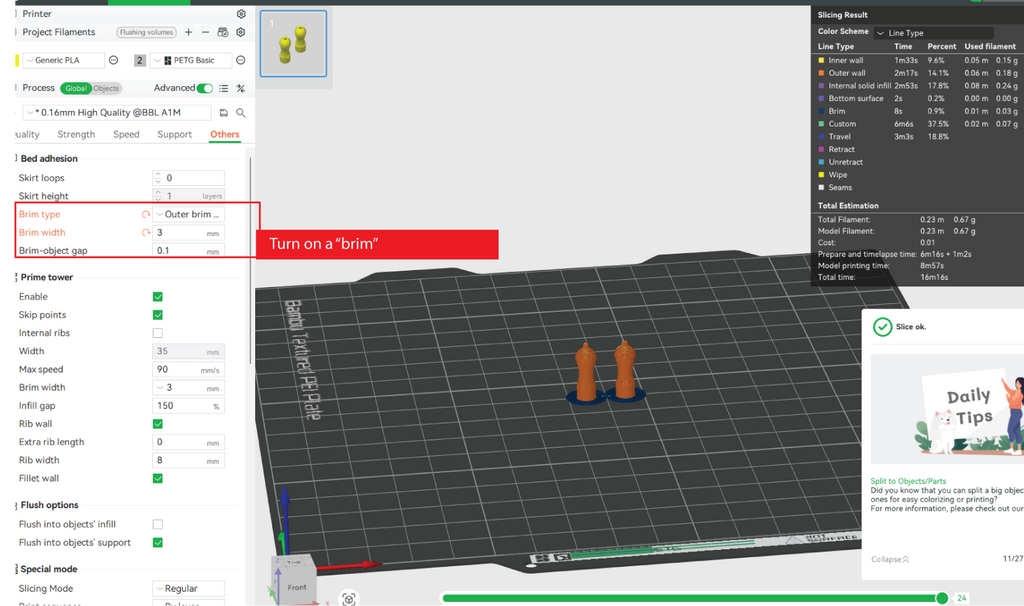Click the view icon at the viewport bottom
The height and width of the screenshot is (606, 1024).
[x=349, y=598]
